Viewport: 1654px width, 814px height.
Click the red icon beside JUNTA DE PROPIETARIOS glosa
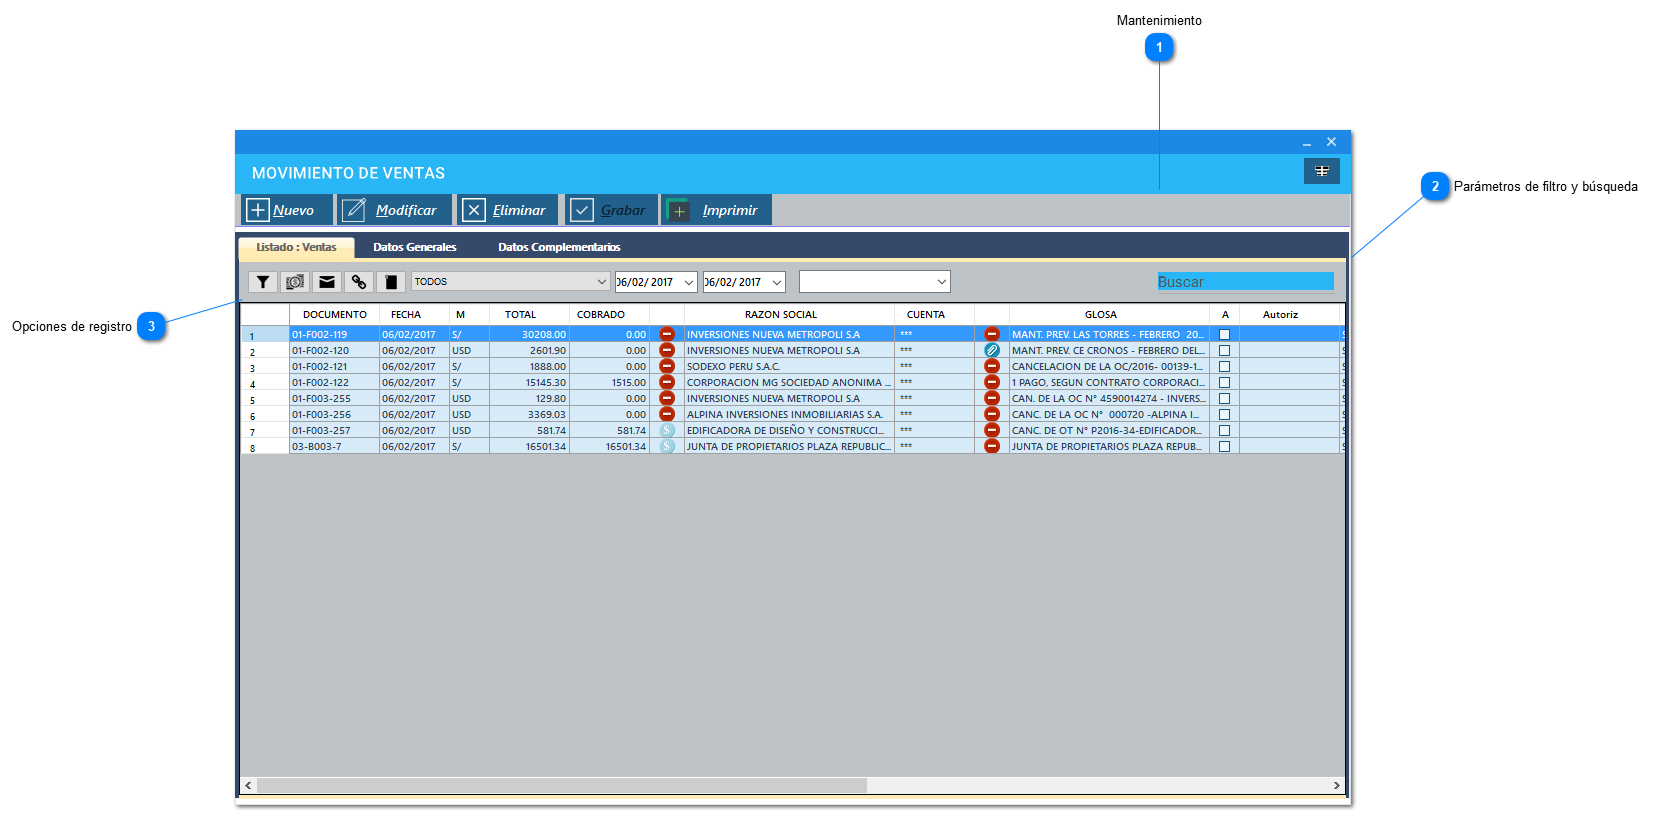click(x=992, y=446)
